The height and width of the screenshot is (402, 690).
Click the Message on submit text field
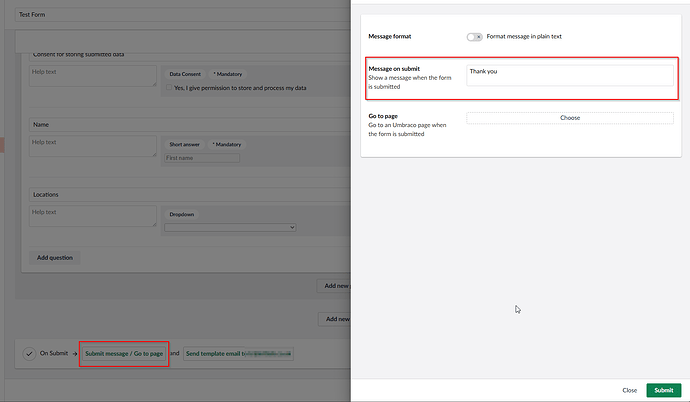tap(567, 75)
